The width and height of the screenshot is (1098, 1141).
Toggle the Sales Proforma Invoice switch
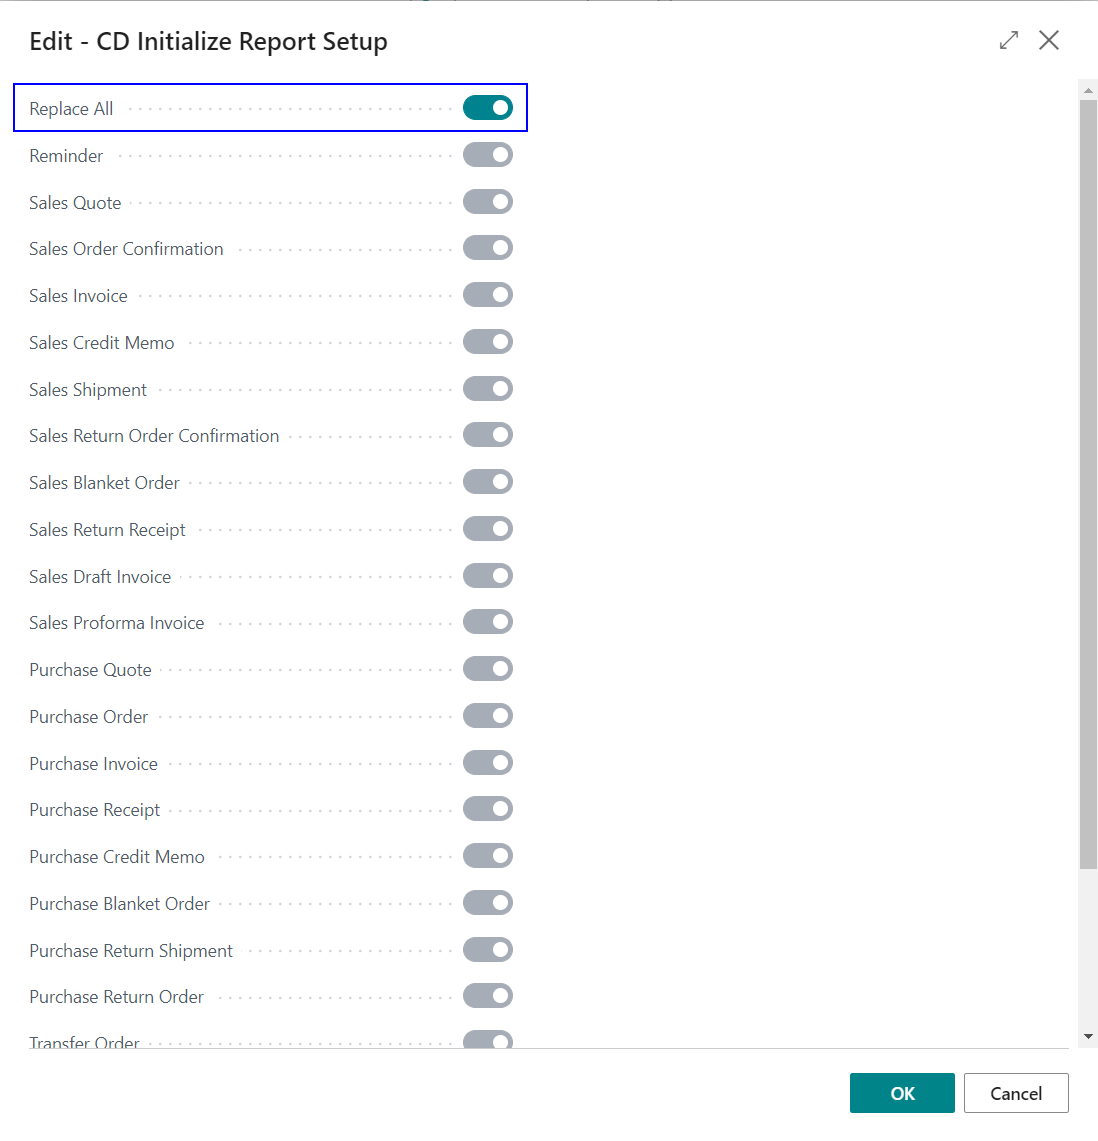(x=488, y=622)
